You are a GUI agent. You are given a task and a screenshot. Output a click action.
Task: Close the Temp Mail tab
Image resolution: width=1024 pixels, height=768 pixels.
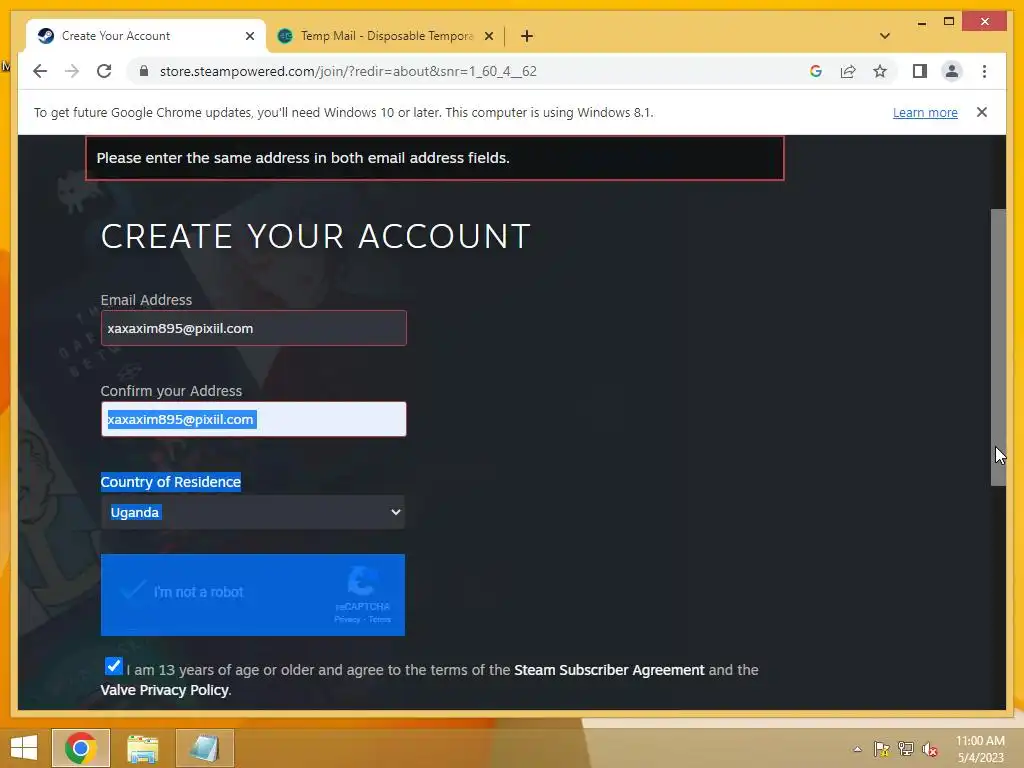point(488,36)
